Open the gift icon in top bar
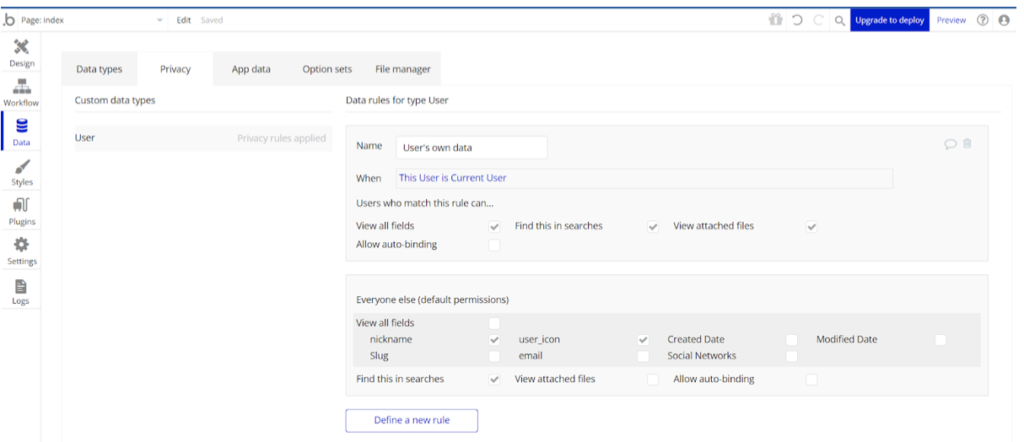Viewport: 1024px width, 442px height. pyautogui.click(x=776, y=20)
